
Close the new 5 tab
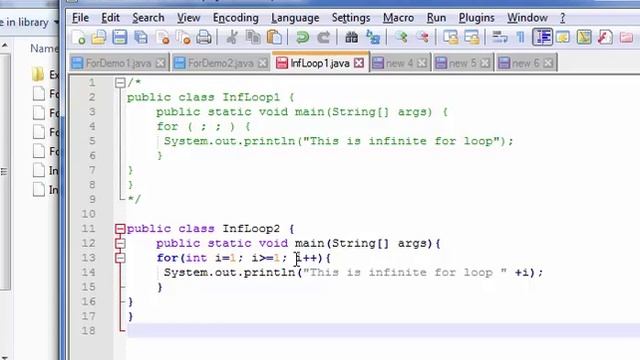(485, 63)
